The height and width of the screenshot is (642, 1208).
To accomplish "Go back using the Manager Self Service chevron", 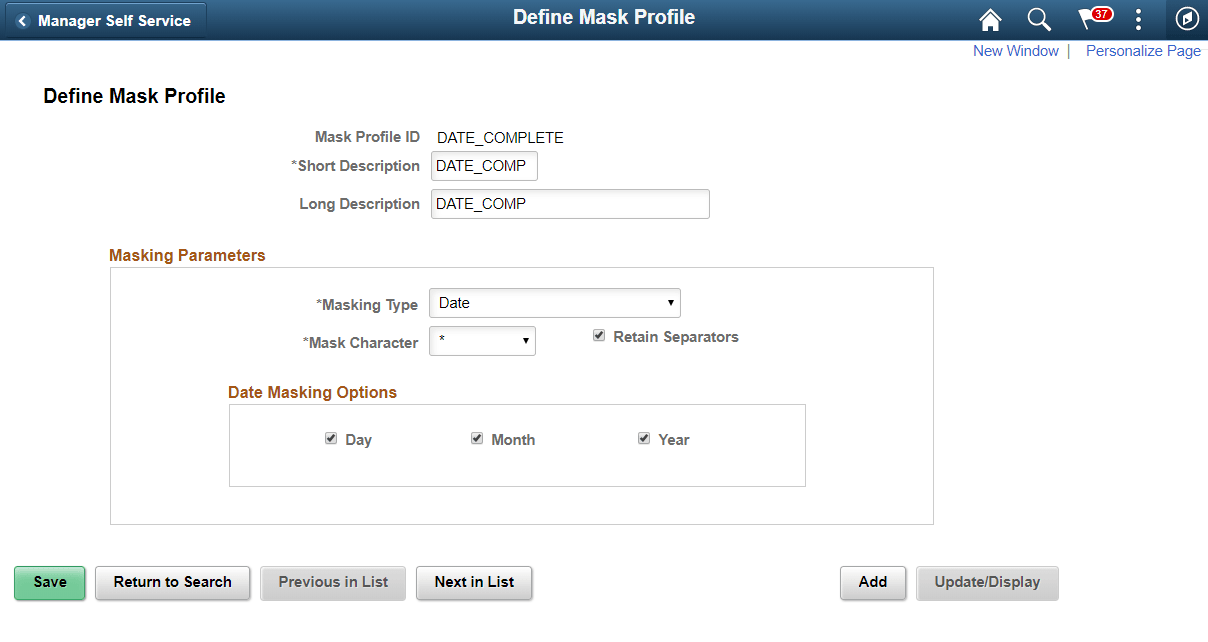I will (x=22, y=19).
